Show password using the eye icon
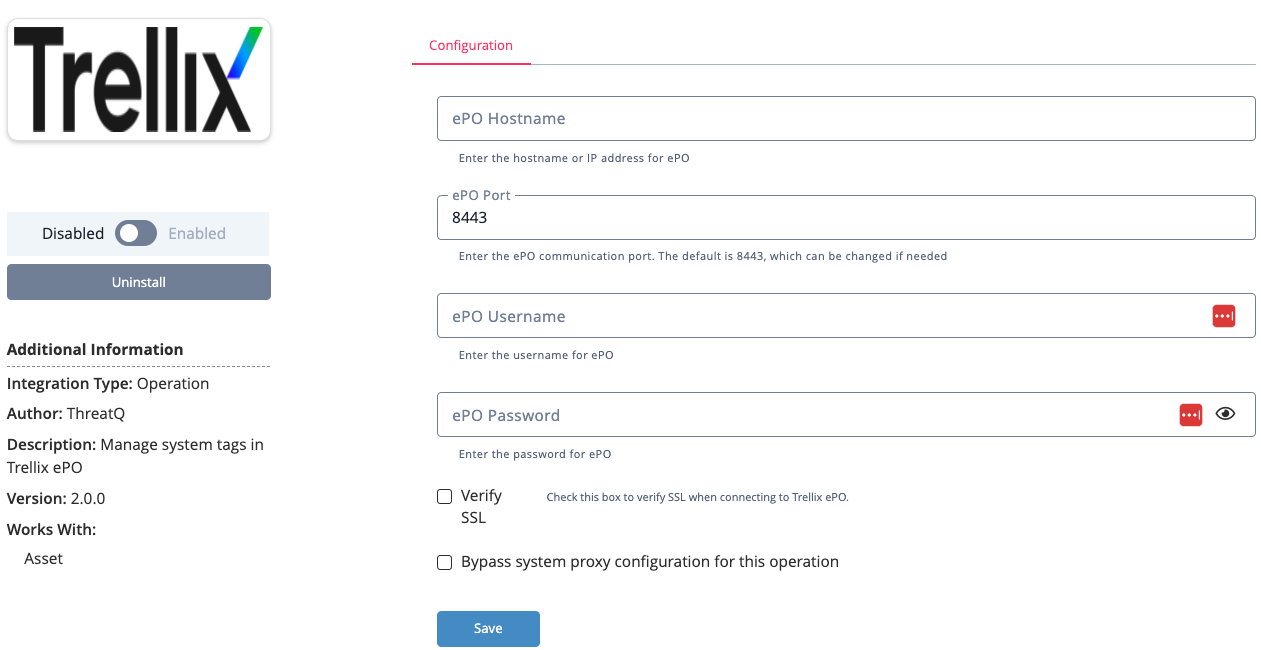 tap(1226, 414)
